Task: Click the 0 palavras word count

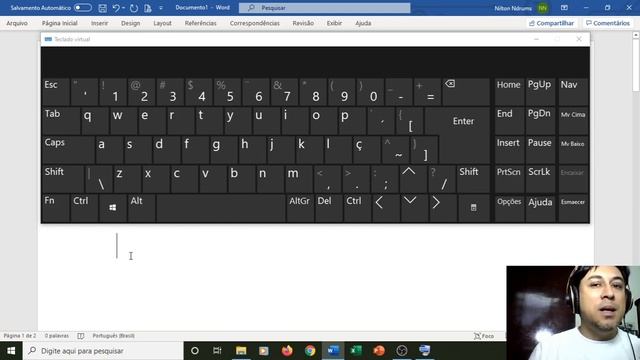Action: (57, 336)
